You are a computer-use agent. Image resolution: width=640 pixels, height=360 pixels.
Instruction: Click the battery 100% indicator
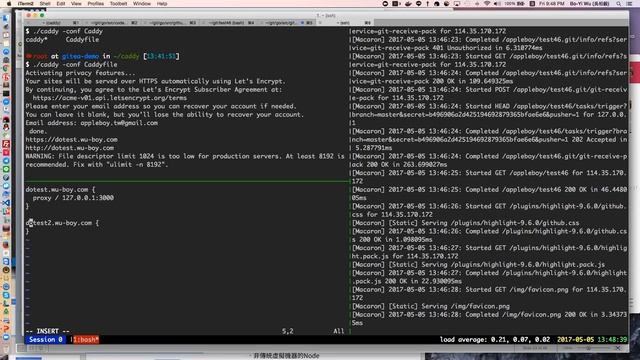514,4
